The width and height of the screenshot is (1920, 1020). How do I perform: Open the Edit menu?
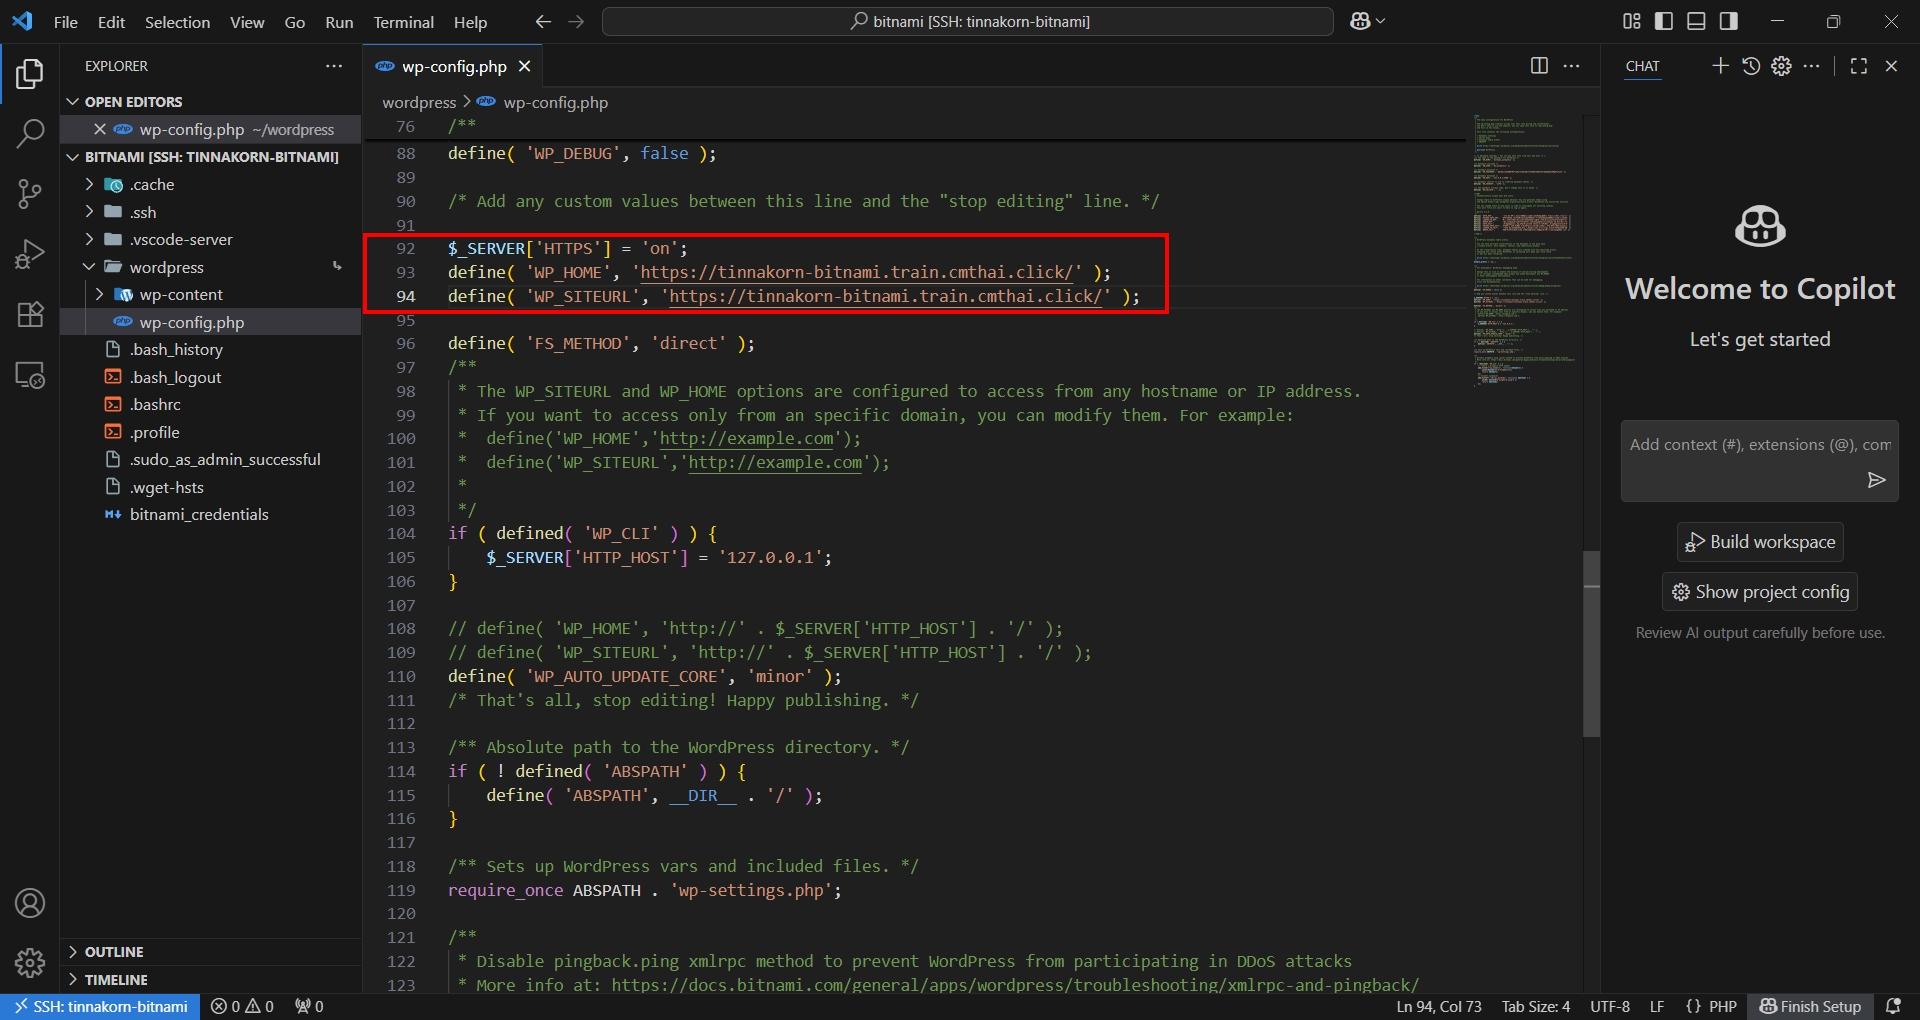point(111,22)
